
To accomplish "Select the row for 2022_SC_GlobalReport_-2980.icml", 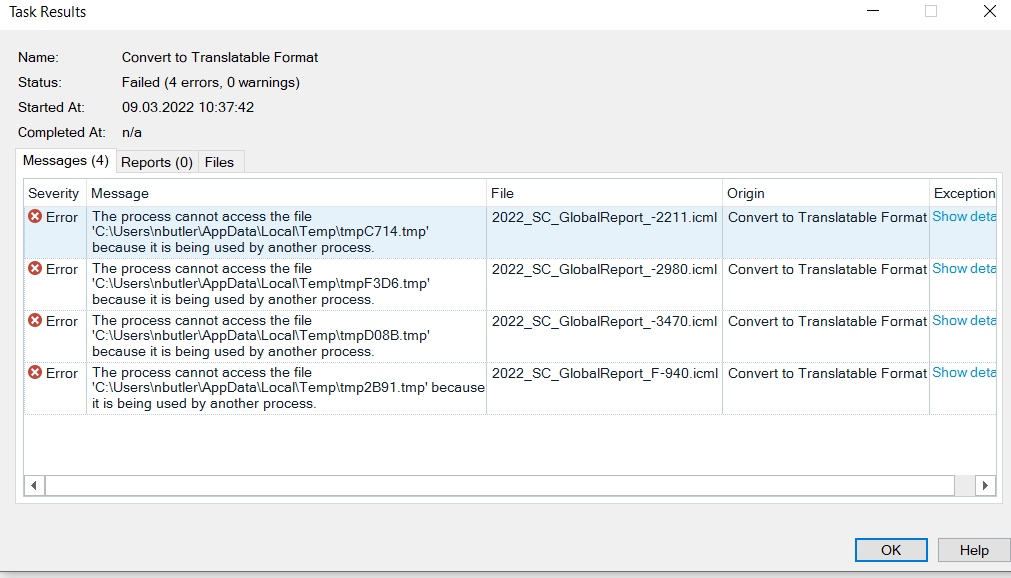I will click(604, 269).
